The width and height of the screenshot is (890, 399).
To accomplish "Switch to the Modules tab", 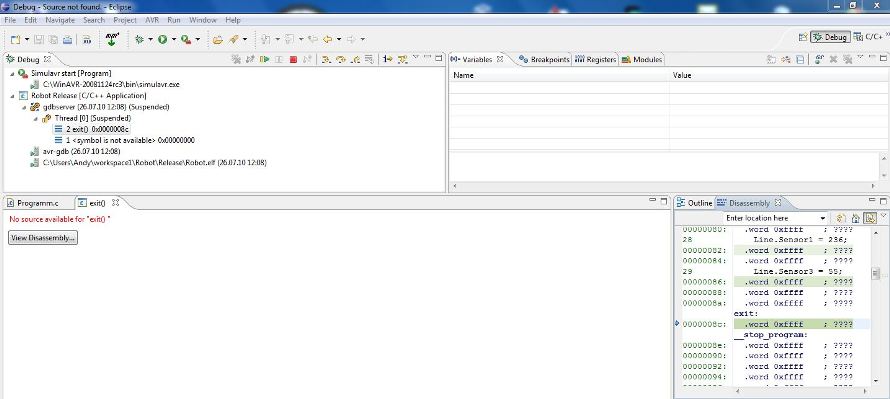I will point(641,60).
